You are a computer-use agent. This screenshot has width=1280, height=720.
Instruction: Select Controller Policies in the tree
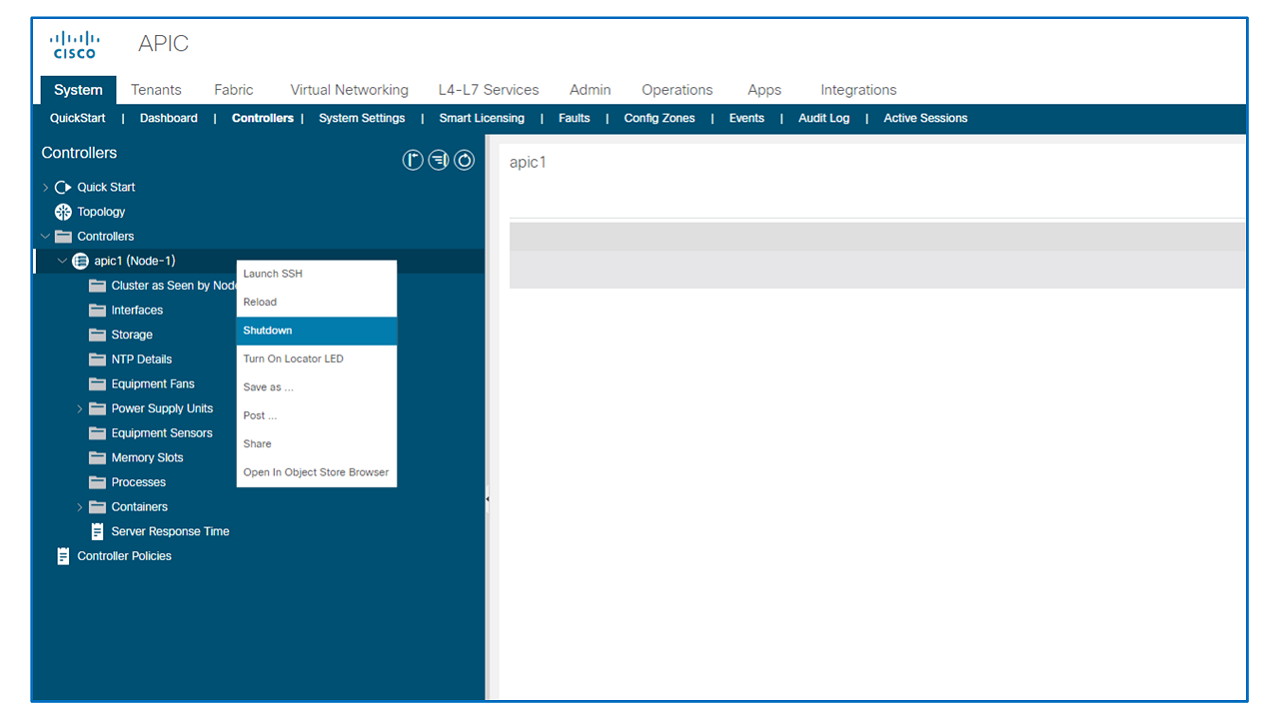click(124, 556)
